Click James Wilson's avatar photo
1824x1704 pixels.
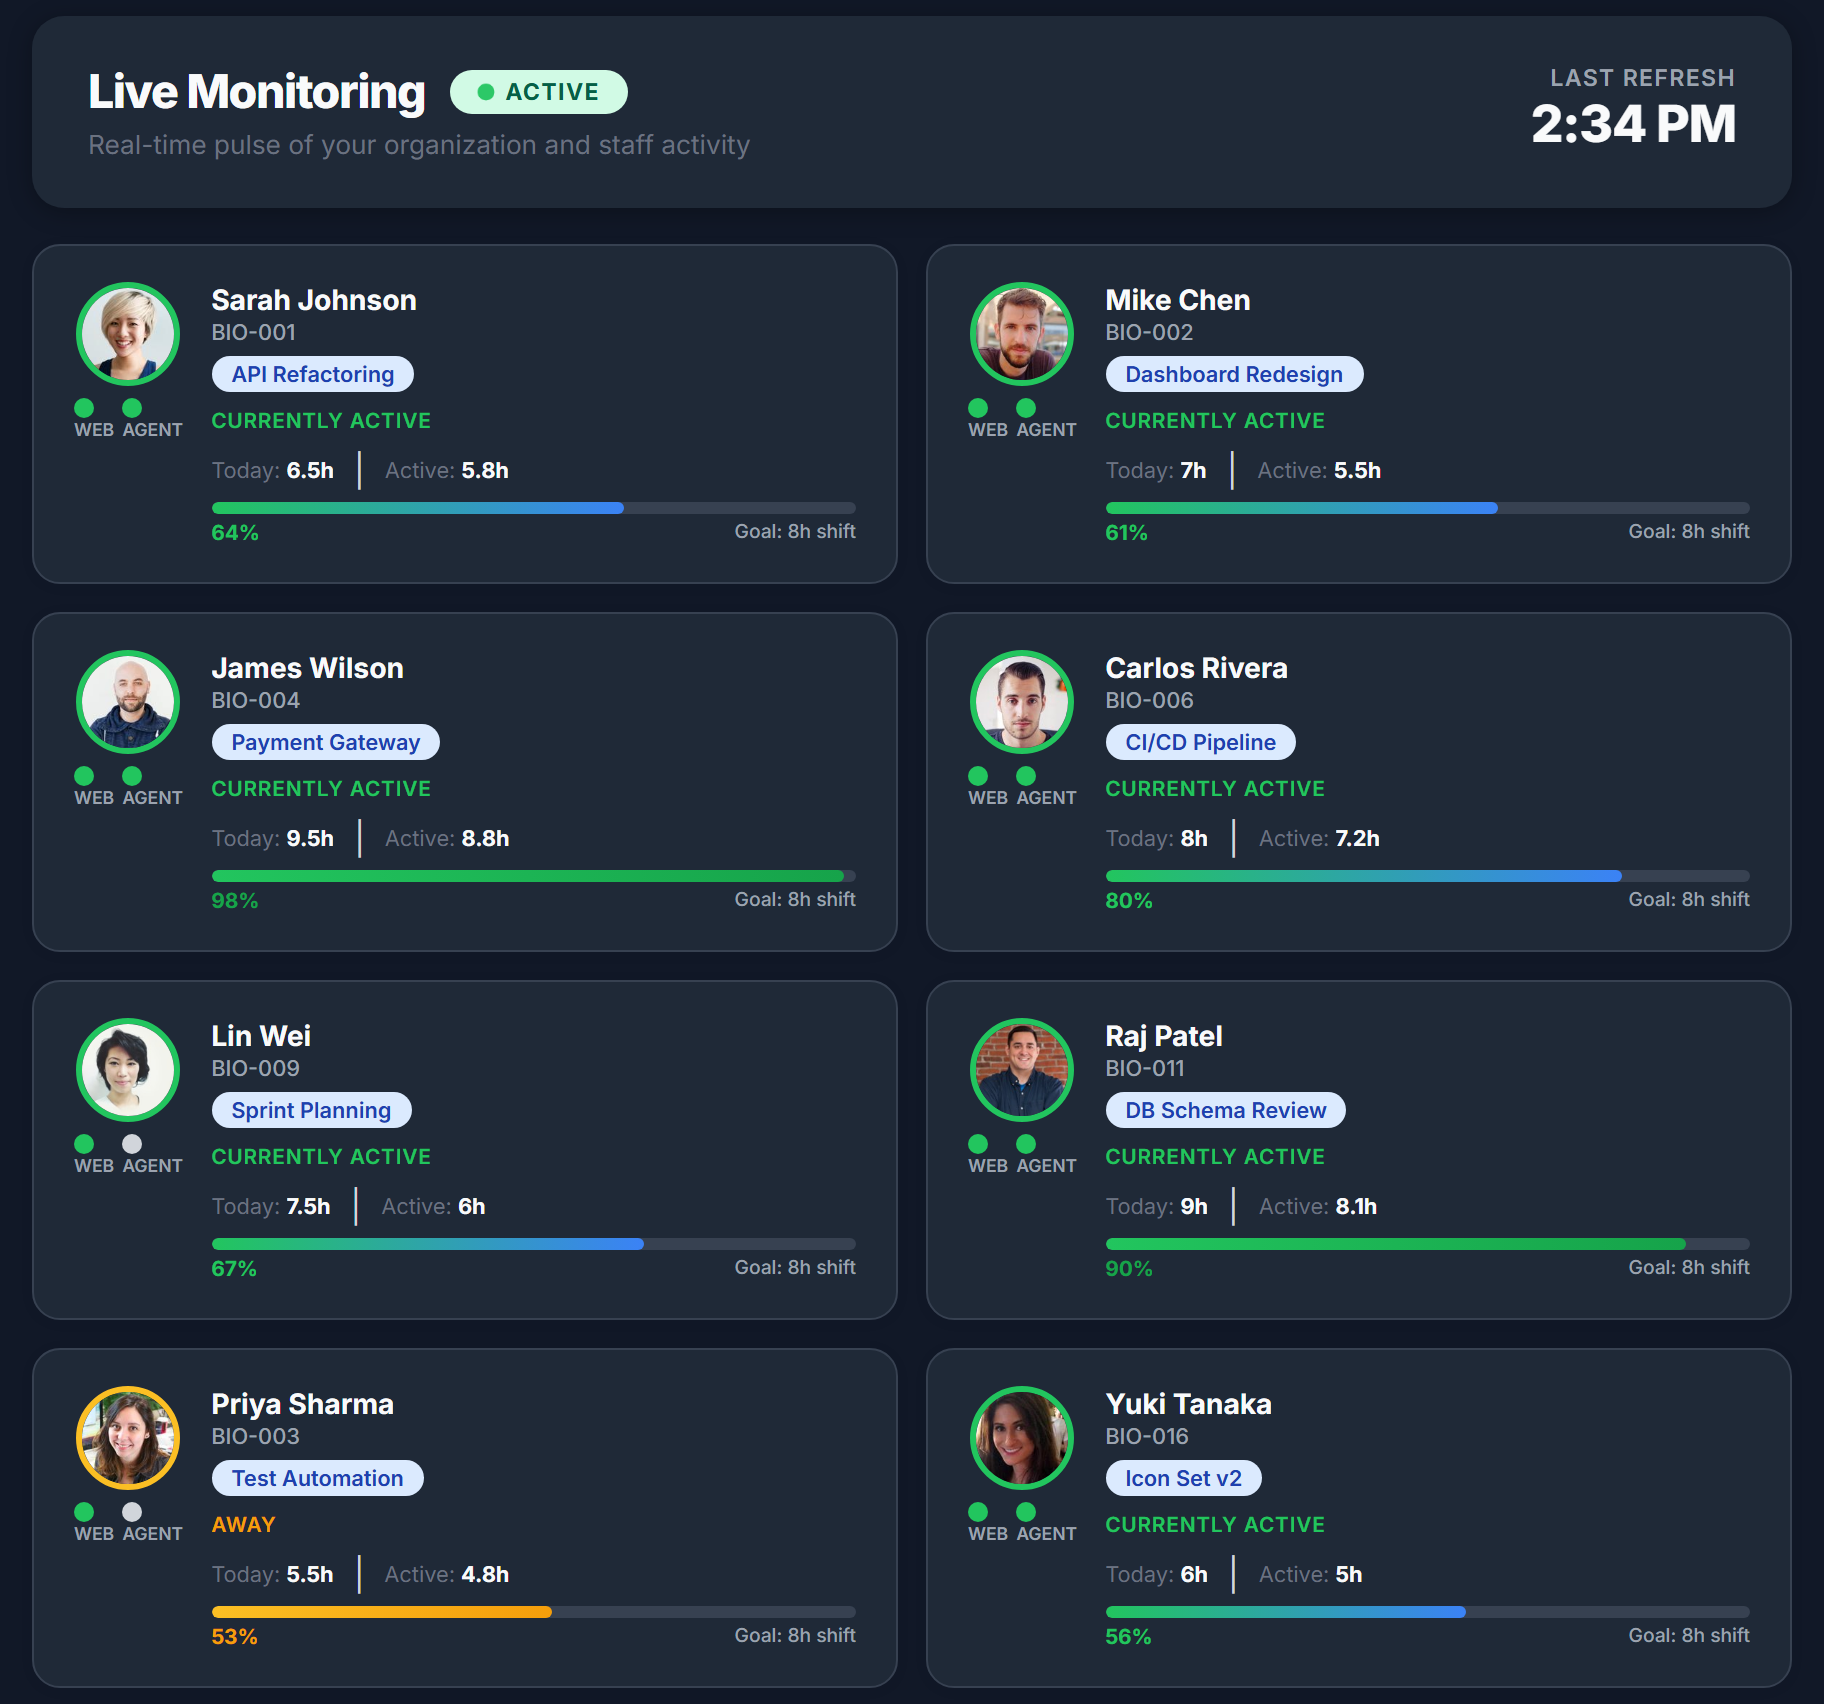point(128,702)
